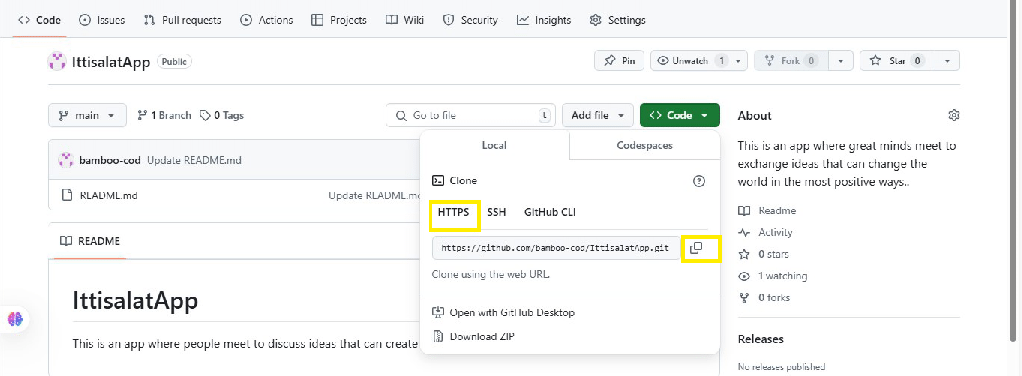Viewport: 1022px width, 376px height.
Task: Switch to the Local tab
Action: point(494,145)
